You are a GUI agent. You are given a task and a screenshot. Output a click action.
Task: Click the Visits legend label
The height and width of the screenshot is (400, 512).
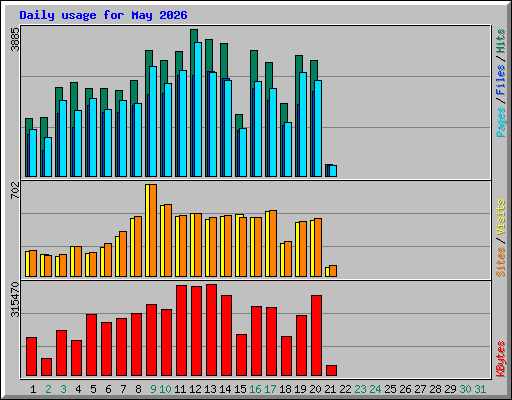(x=501, y=217)
